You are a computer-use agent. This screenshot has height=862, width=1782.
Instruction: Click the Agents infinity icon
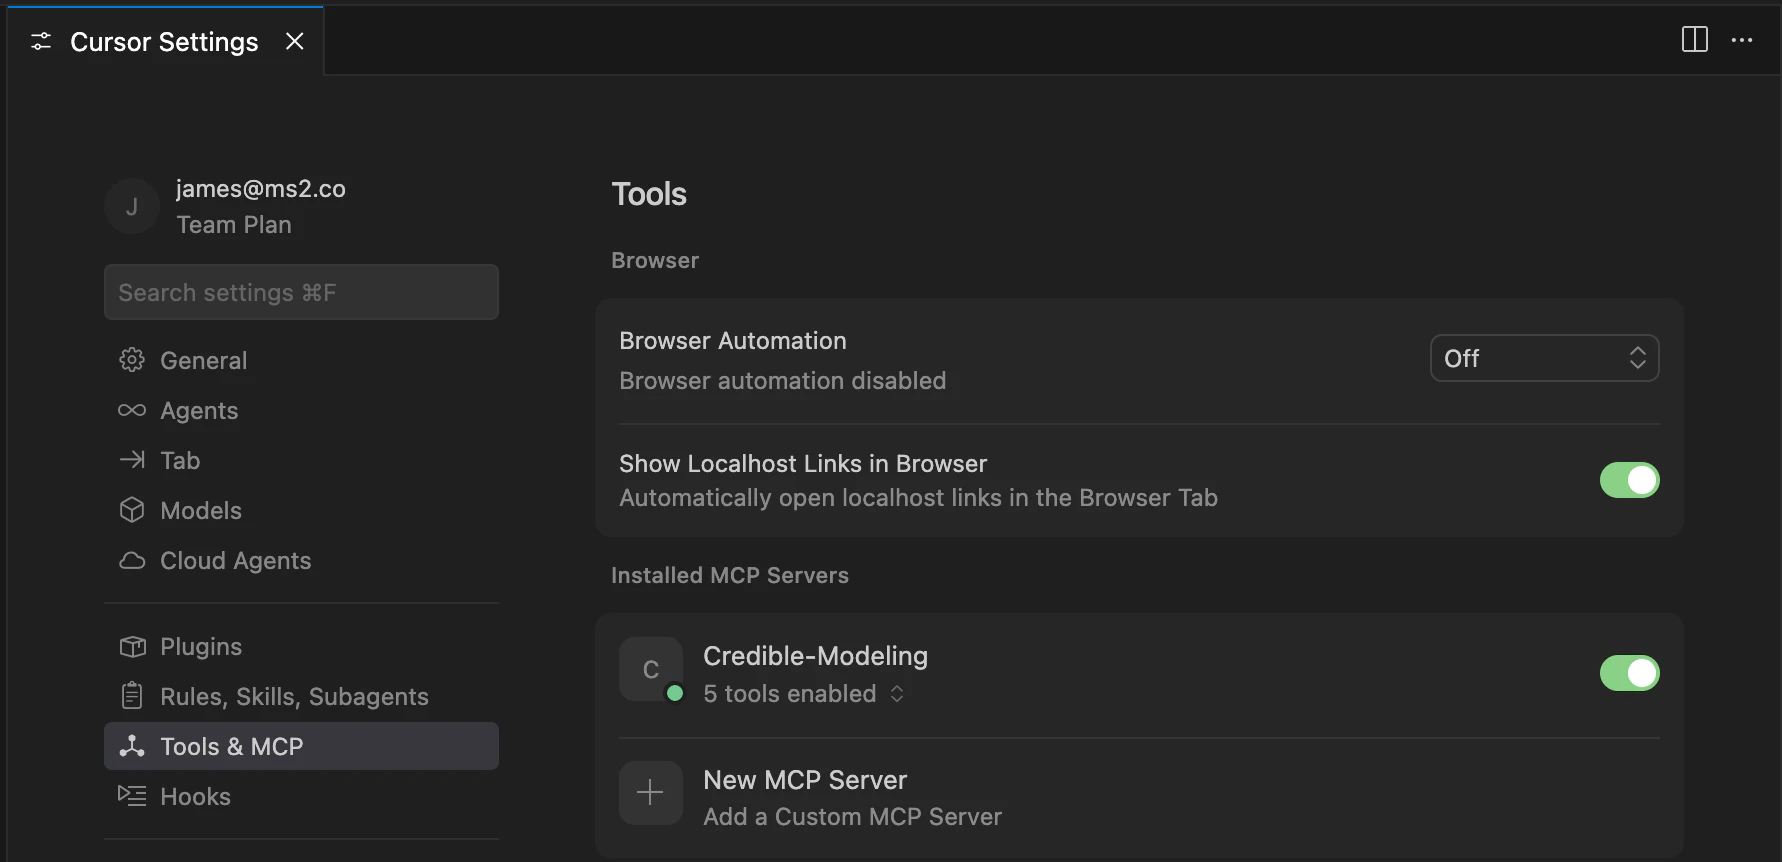(x=132, y=410)
